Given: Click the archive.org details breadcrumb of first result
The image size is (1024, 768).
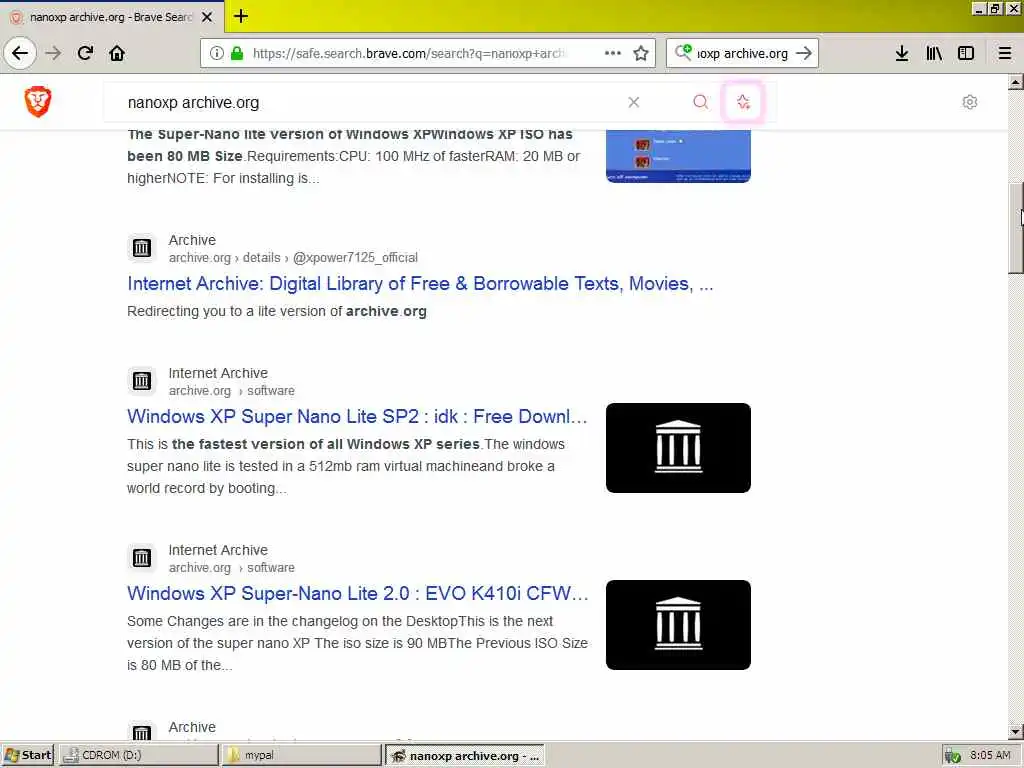Looking at the screenshot, I should (x=293, y=258).
